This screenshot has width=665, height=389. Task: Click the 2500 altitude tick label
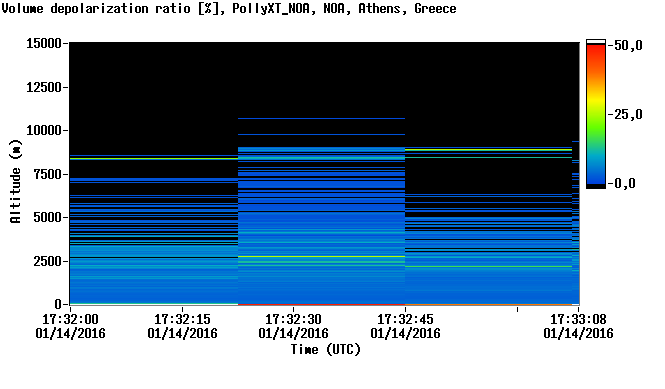(48, 261)
